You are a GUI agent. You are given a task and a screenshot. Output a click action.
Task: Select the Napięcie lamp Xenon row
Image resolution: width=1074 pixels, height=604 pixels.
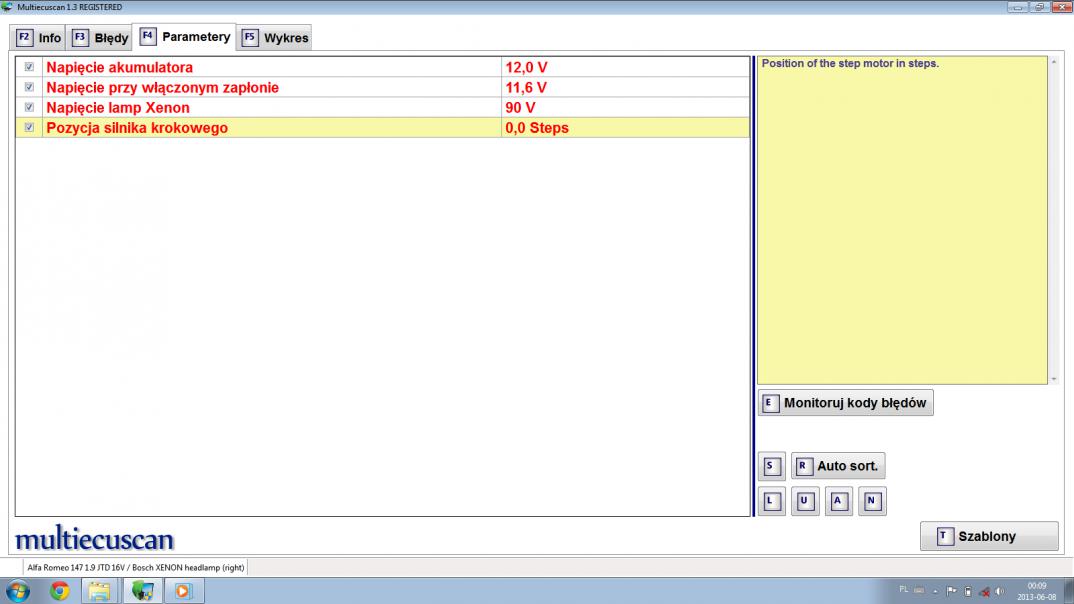[x=382, y=108]
